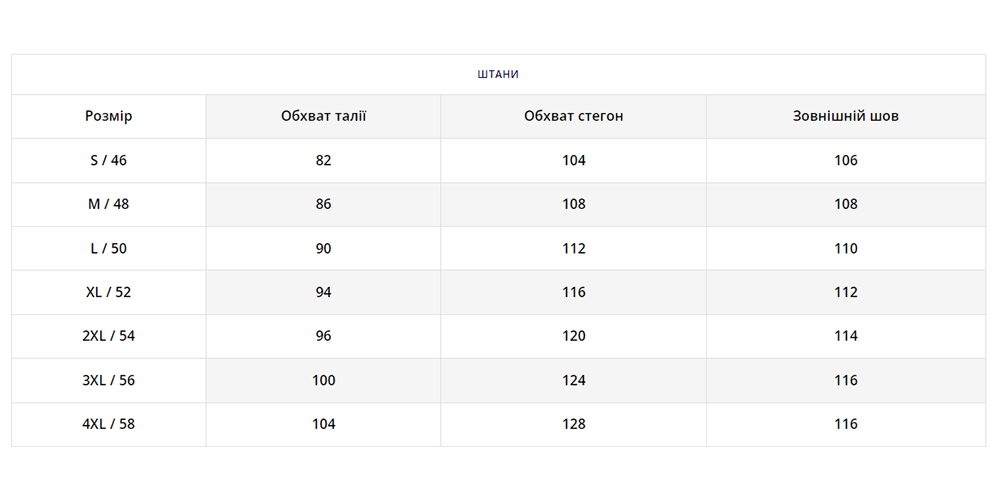This screenshot has width=1000, height=500.
Task: Select the M / 48 size row label
Action: 108,204
